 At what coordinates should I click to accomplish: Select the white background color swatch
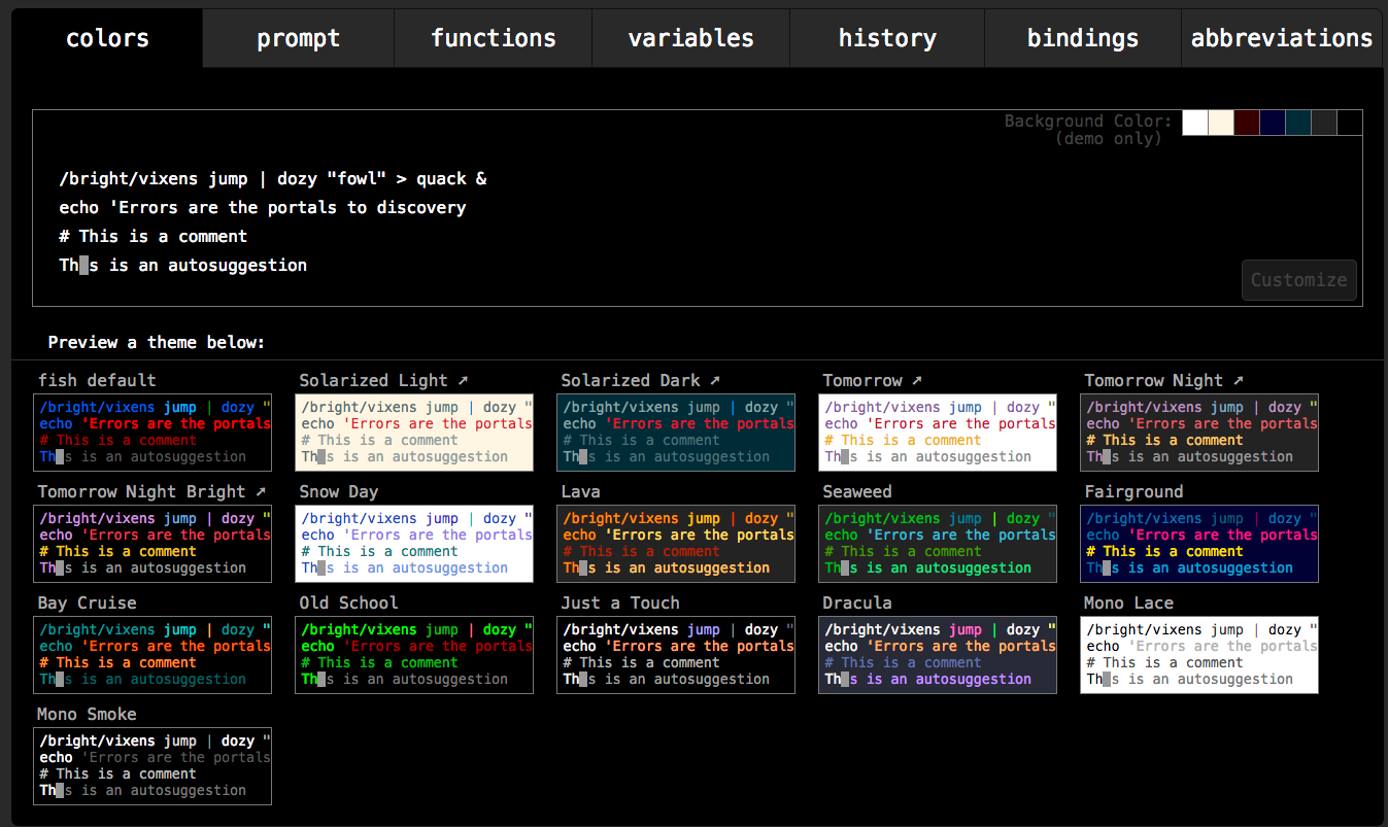coord(1194,122)
